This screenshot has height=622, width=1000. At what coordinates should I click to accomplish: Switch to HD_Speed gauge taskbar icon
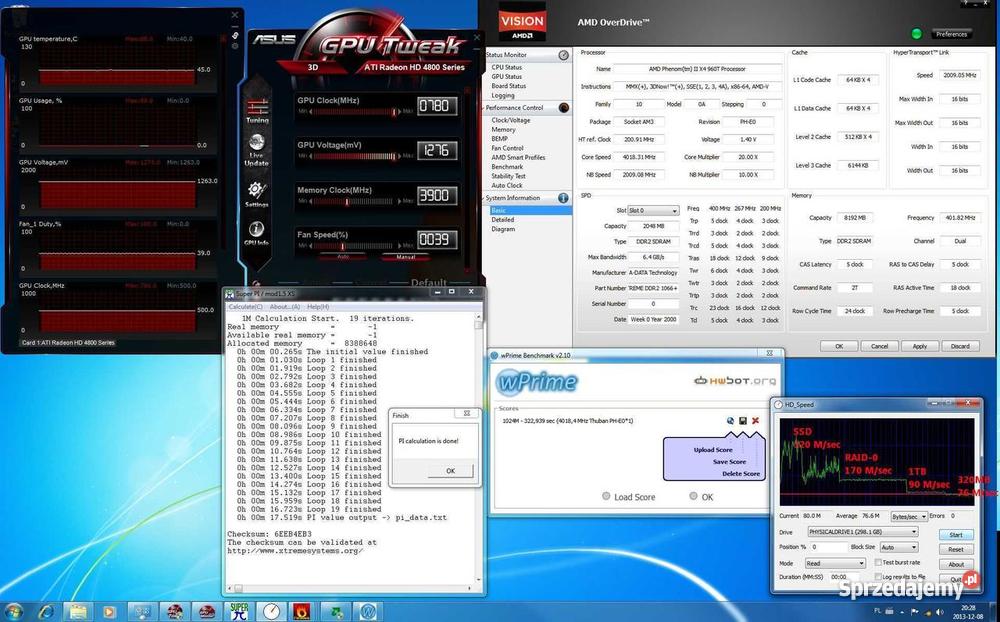coord(272,611)
